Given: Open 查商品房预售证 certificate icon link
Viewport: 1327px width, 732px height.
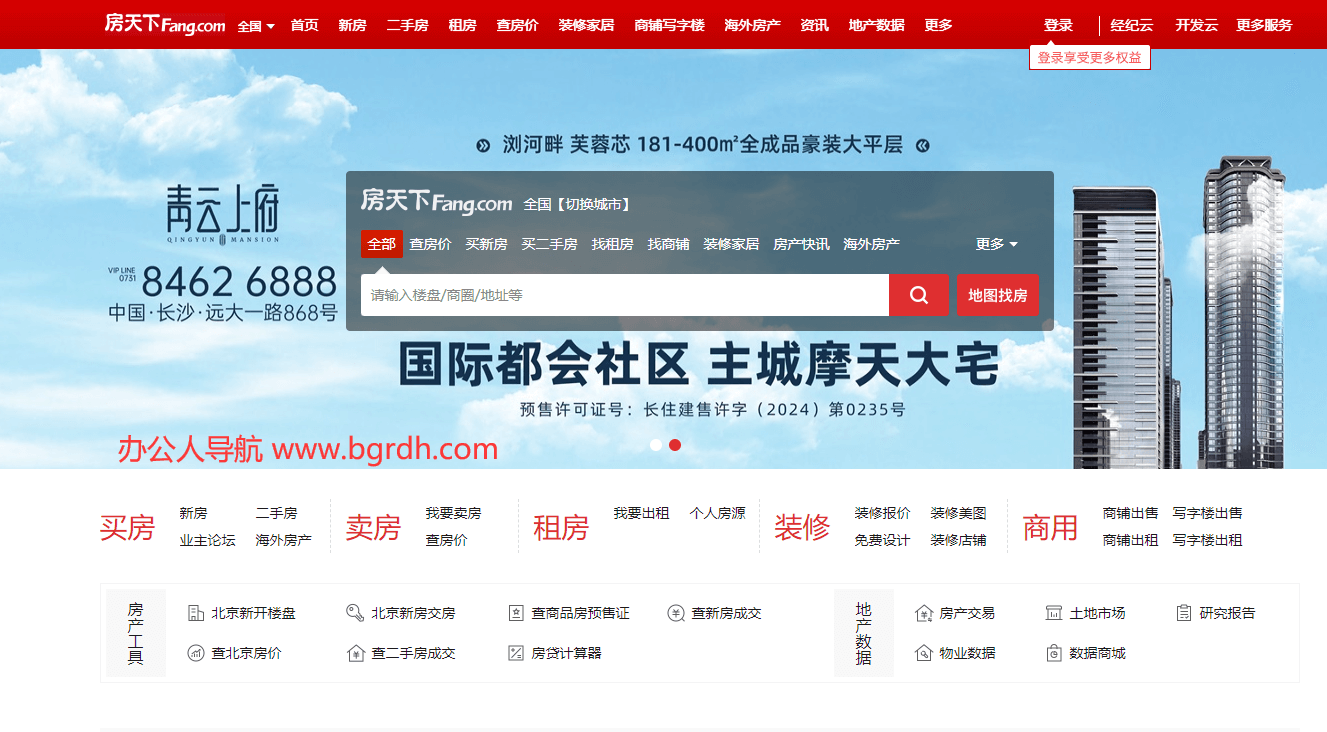Looking at the screenshot, I should point(568,613).
